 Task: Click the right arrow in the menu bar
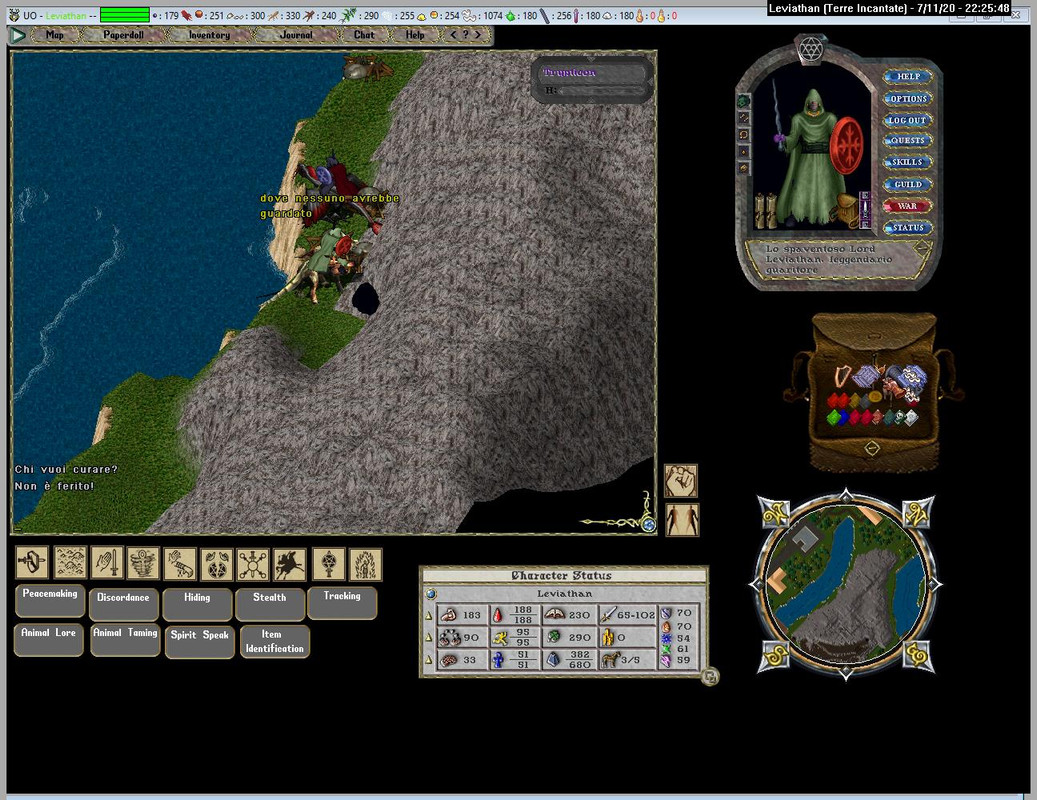coord(478,34)
